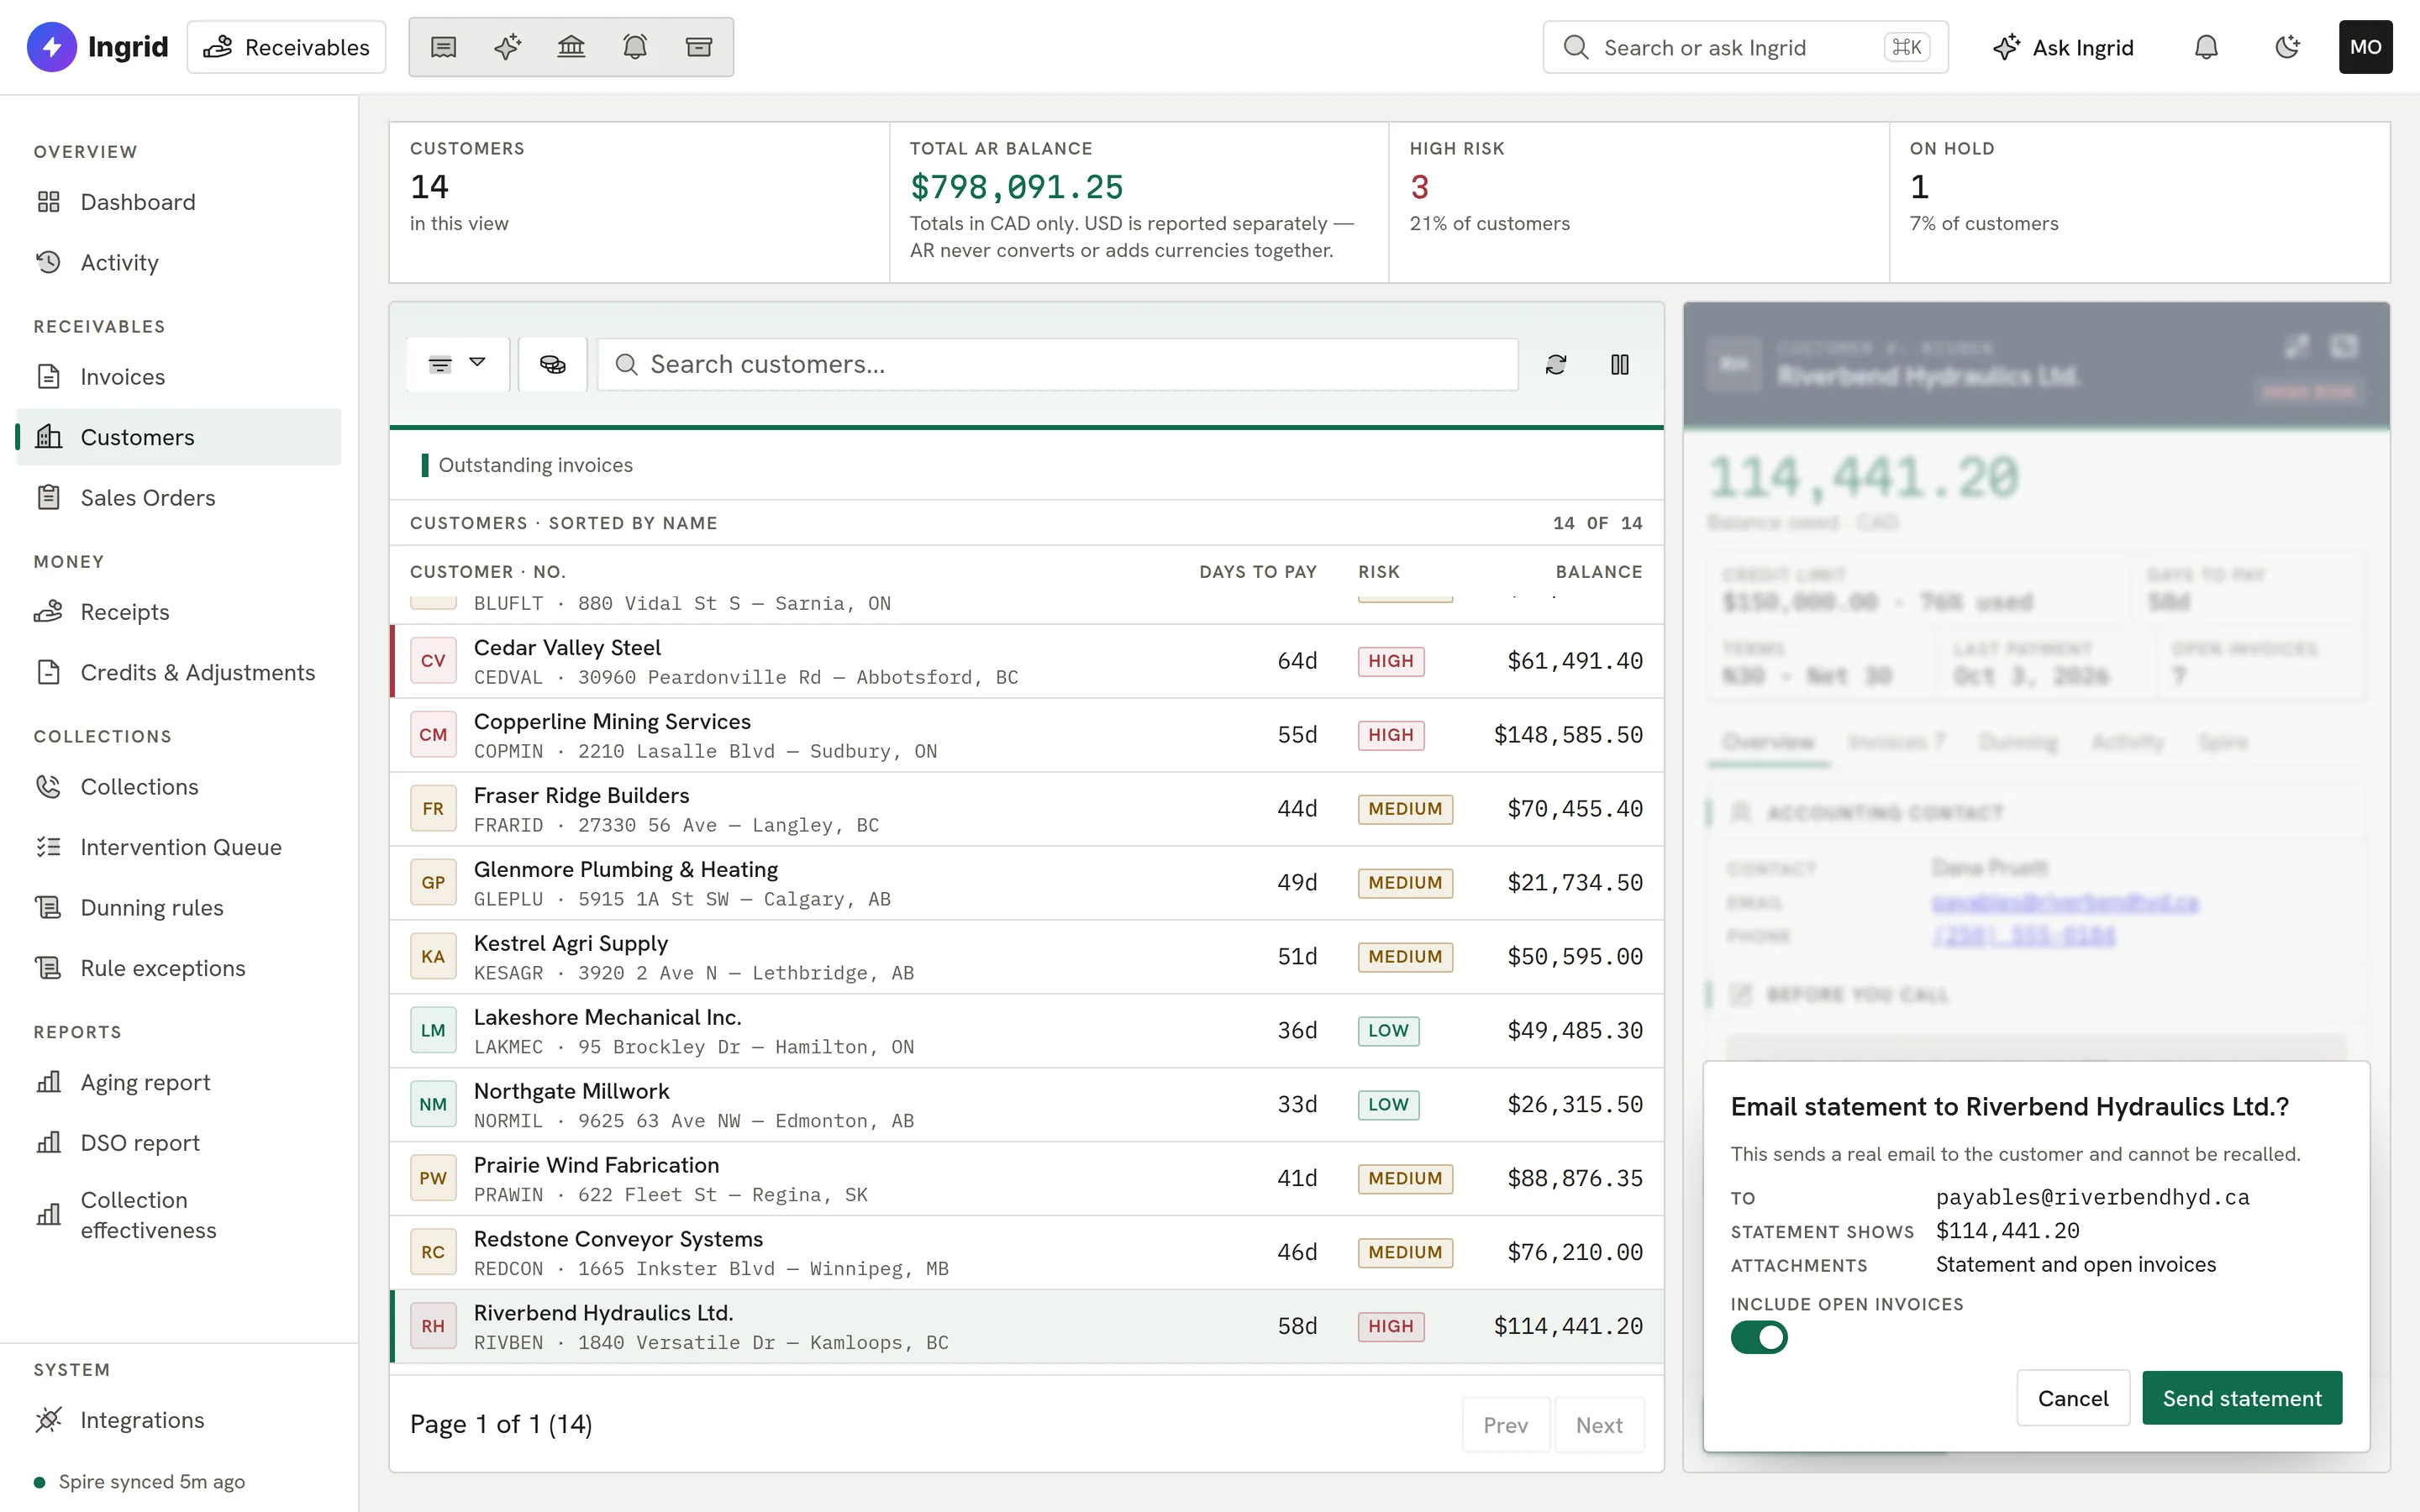Screen dimensions: 2420x1512
Task: Open MO user avatar menu
Action: click(2365, 47)
